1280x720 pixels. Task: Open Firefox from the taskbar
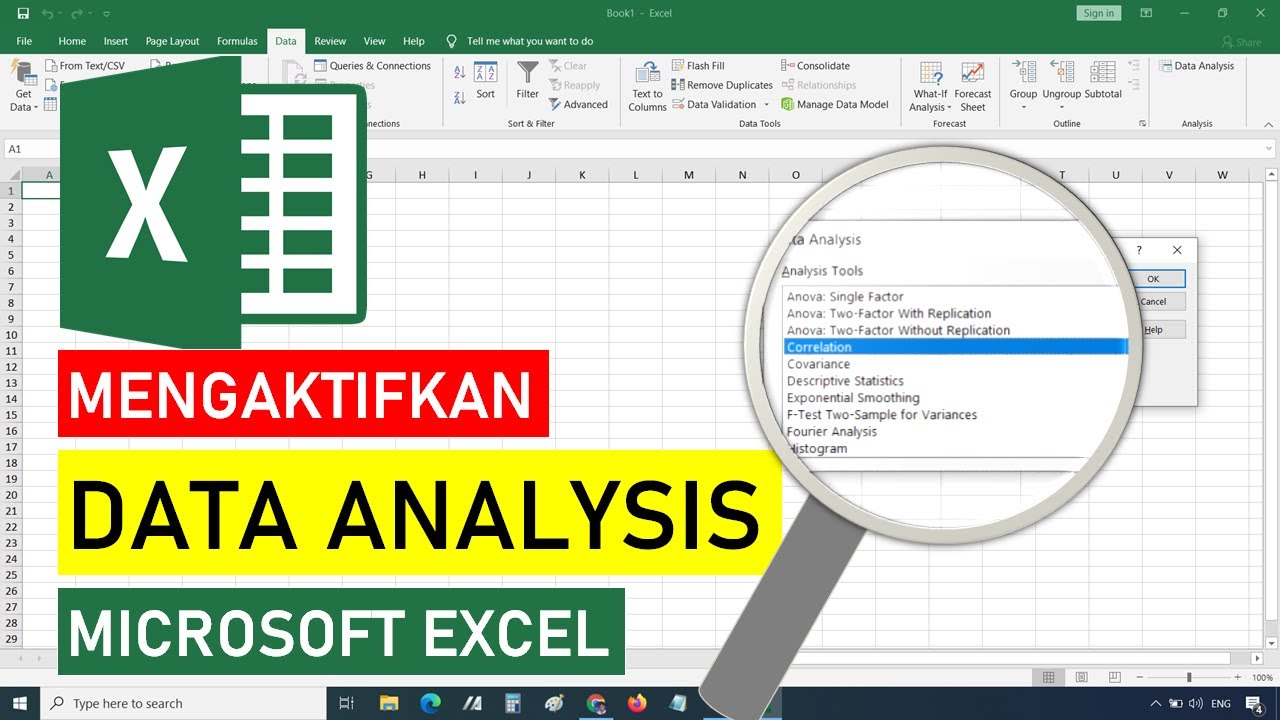tap(637, 703)
